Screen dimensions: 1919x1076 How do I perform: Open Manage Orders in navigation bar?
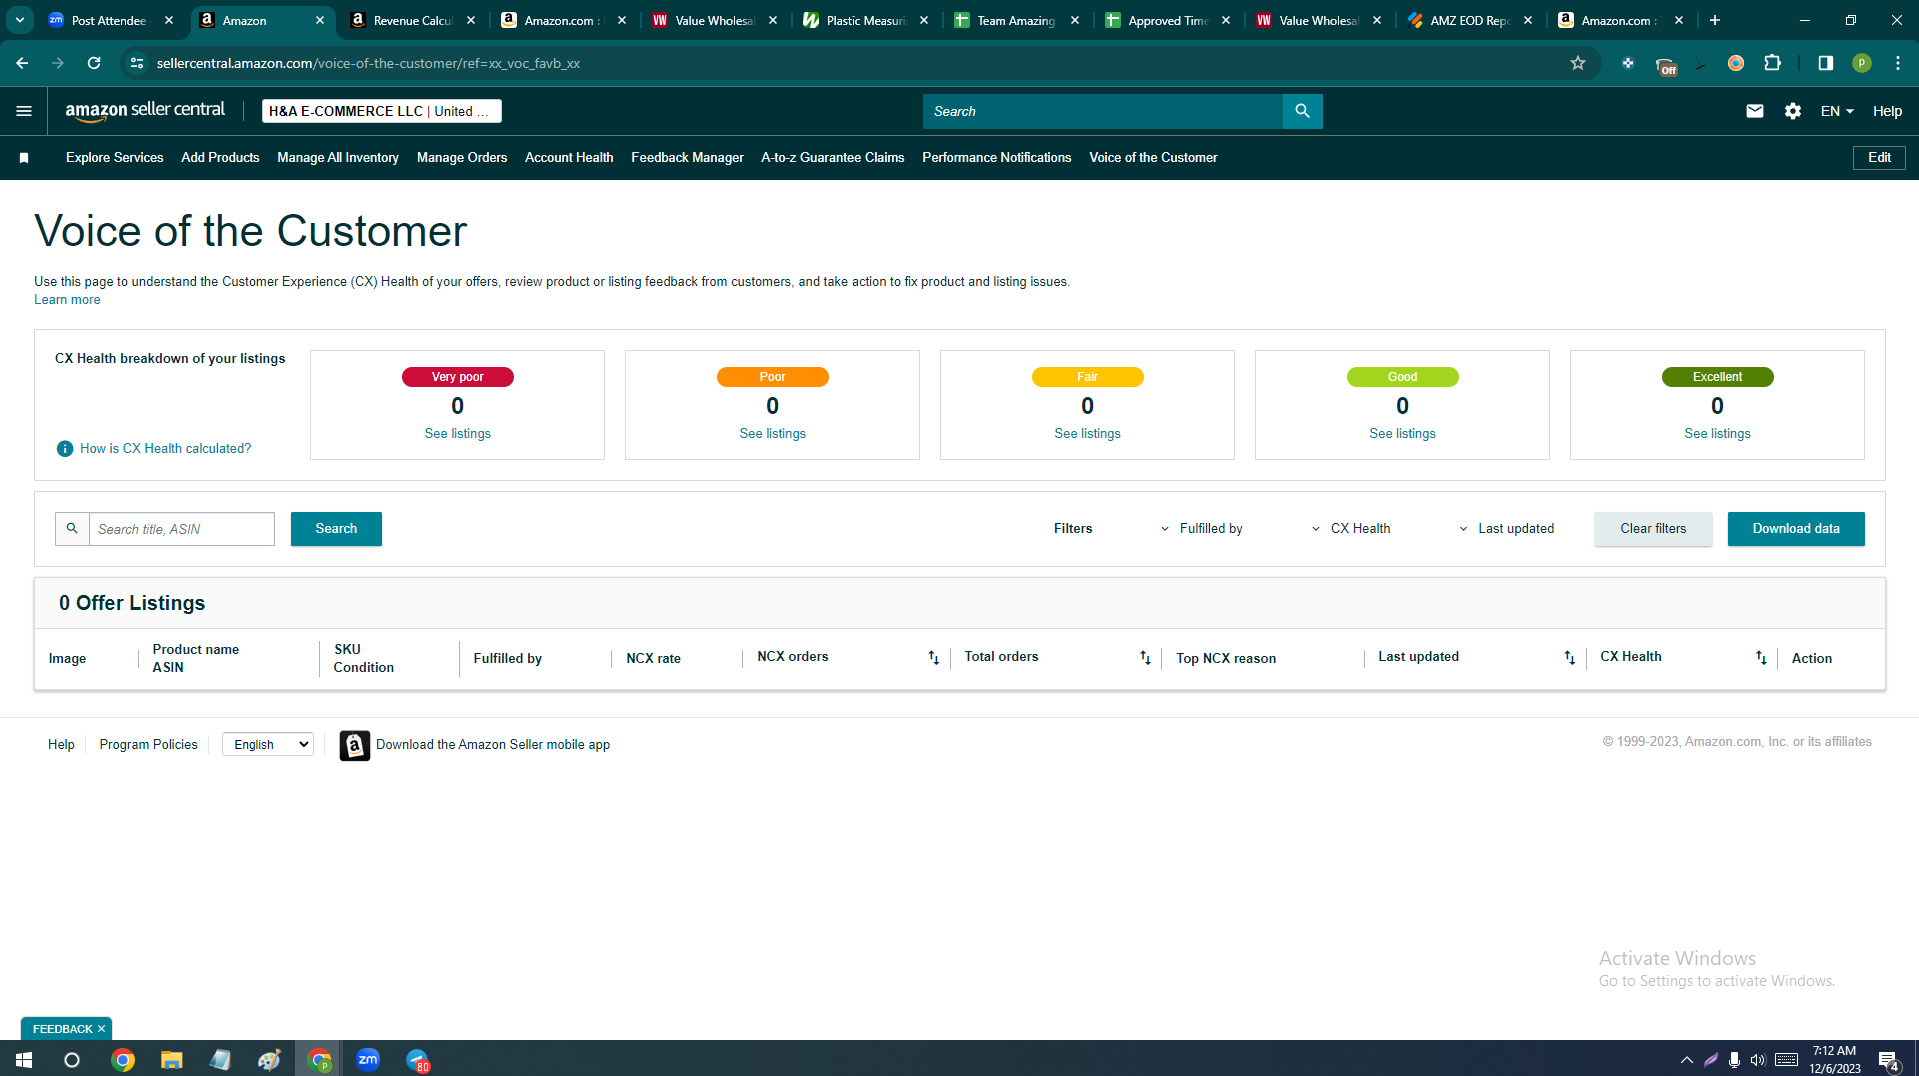pos(461,158)
